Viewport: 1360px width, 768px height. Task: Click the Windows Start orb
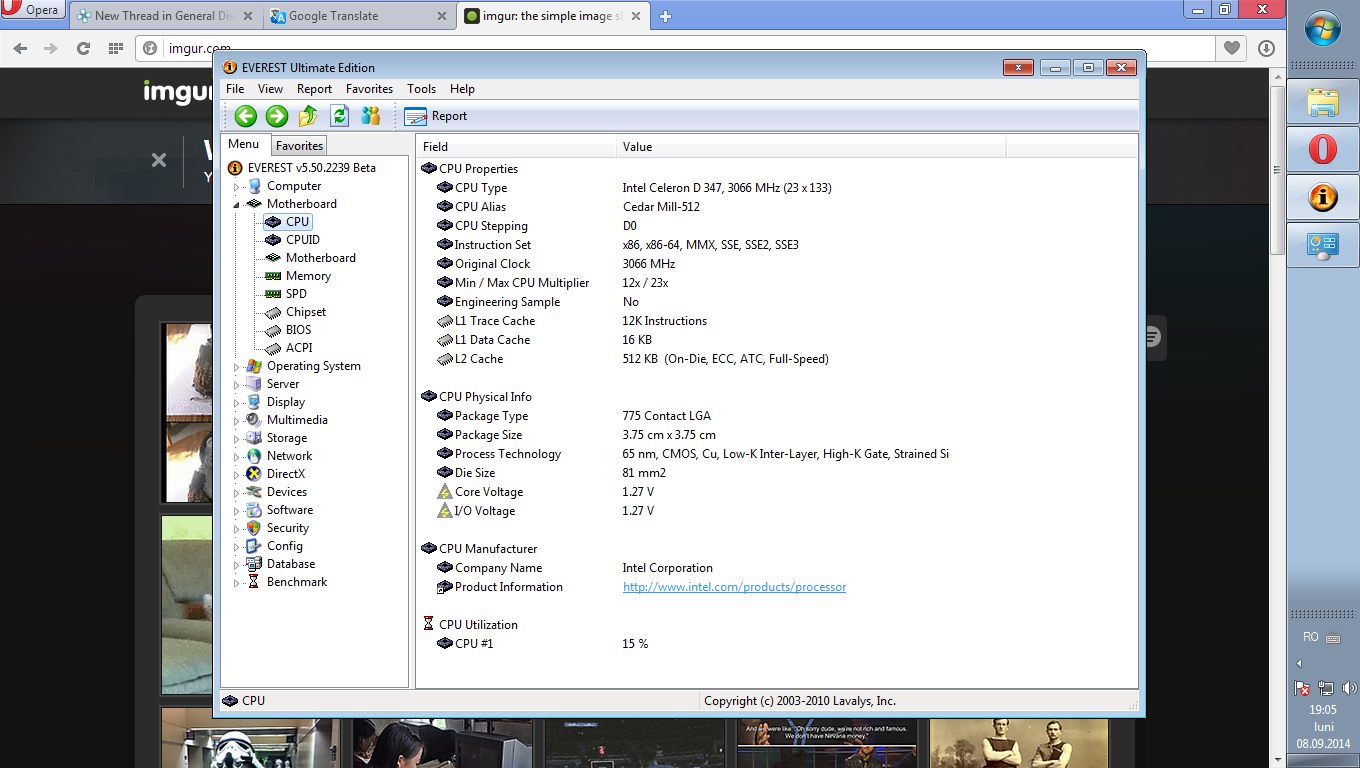coord(1322,28)
